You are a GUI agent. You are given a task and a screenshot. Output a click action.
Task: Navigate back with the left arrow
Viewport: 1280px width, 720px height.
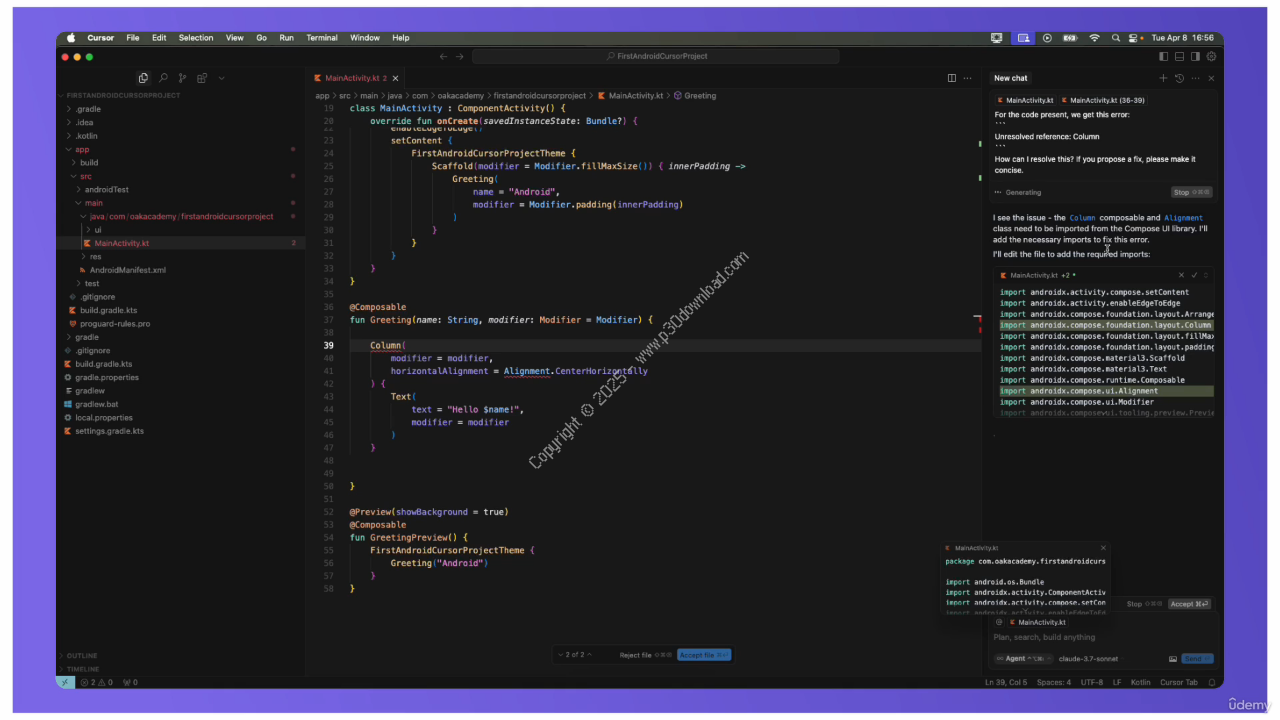point(444,56)
